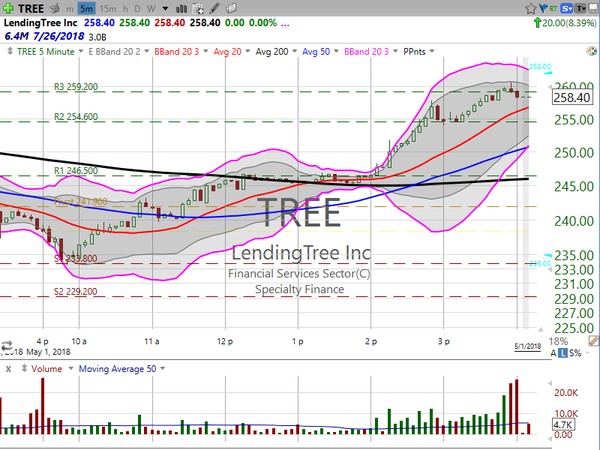Click the printer icon next to TREE
Viewport: 600px width, 450px height.
click(x=55, y=8)
